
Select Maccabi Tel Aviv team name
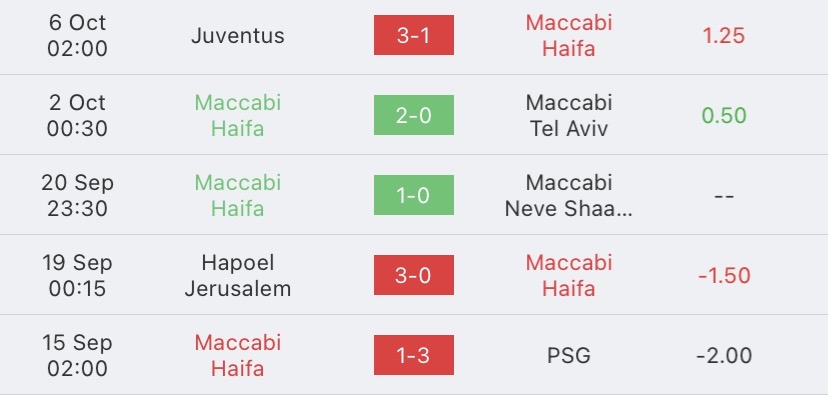click(x=569, y=115)
